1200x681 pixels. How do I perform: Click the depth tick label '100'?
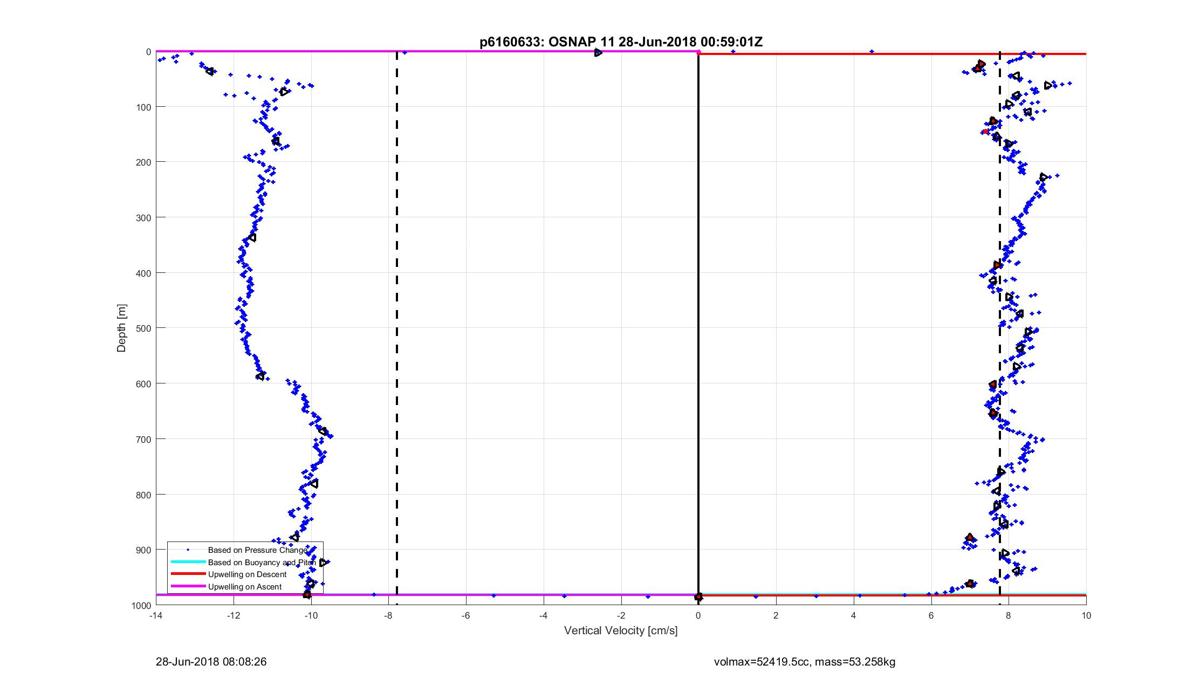(x=142, y=107)
